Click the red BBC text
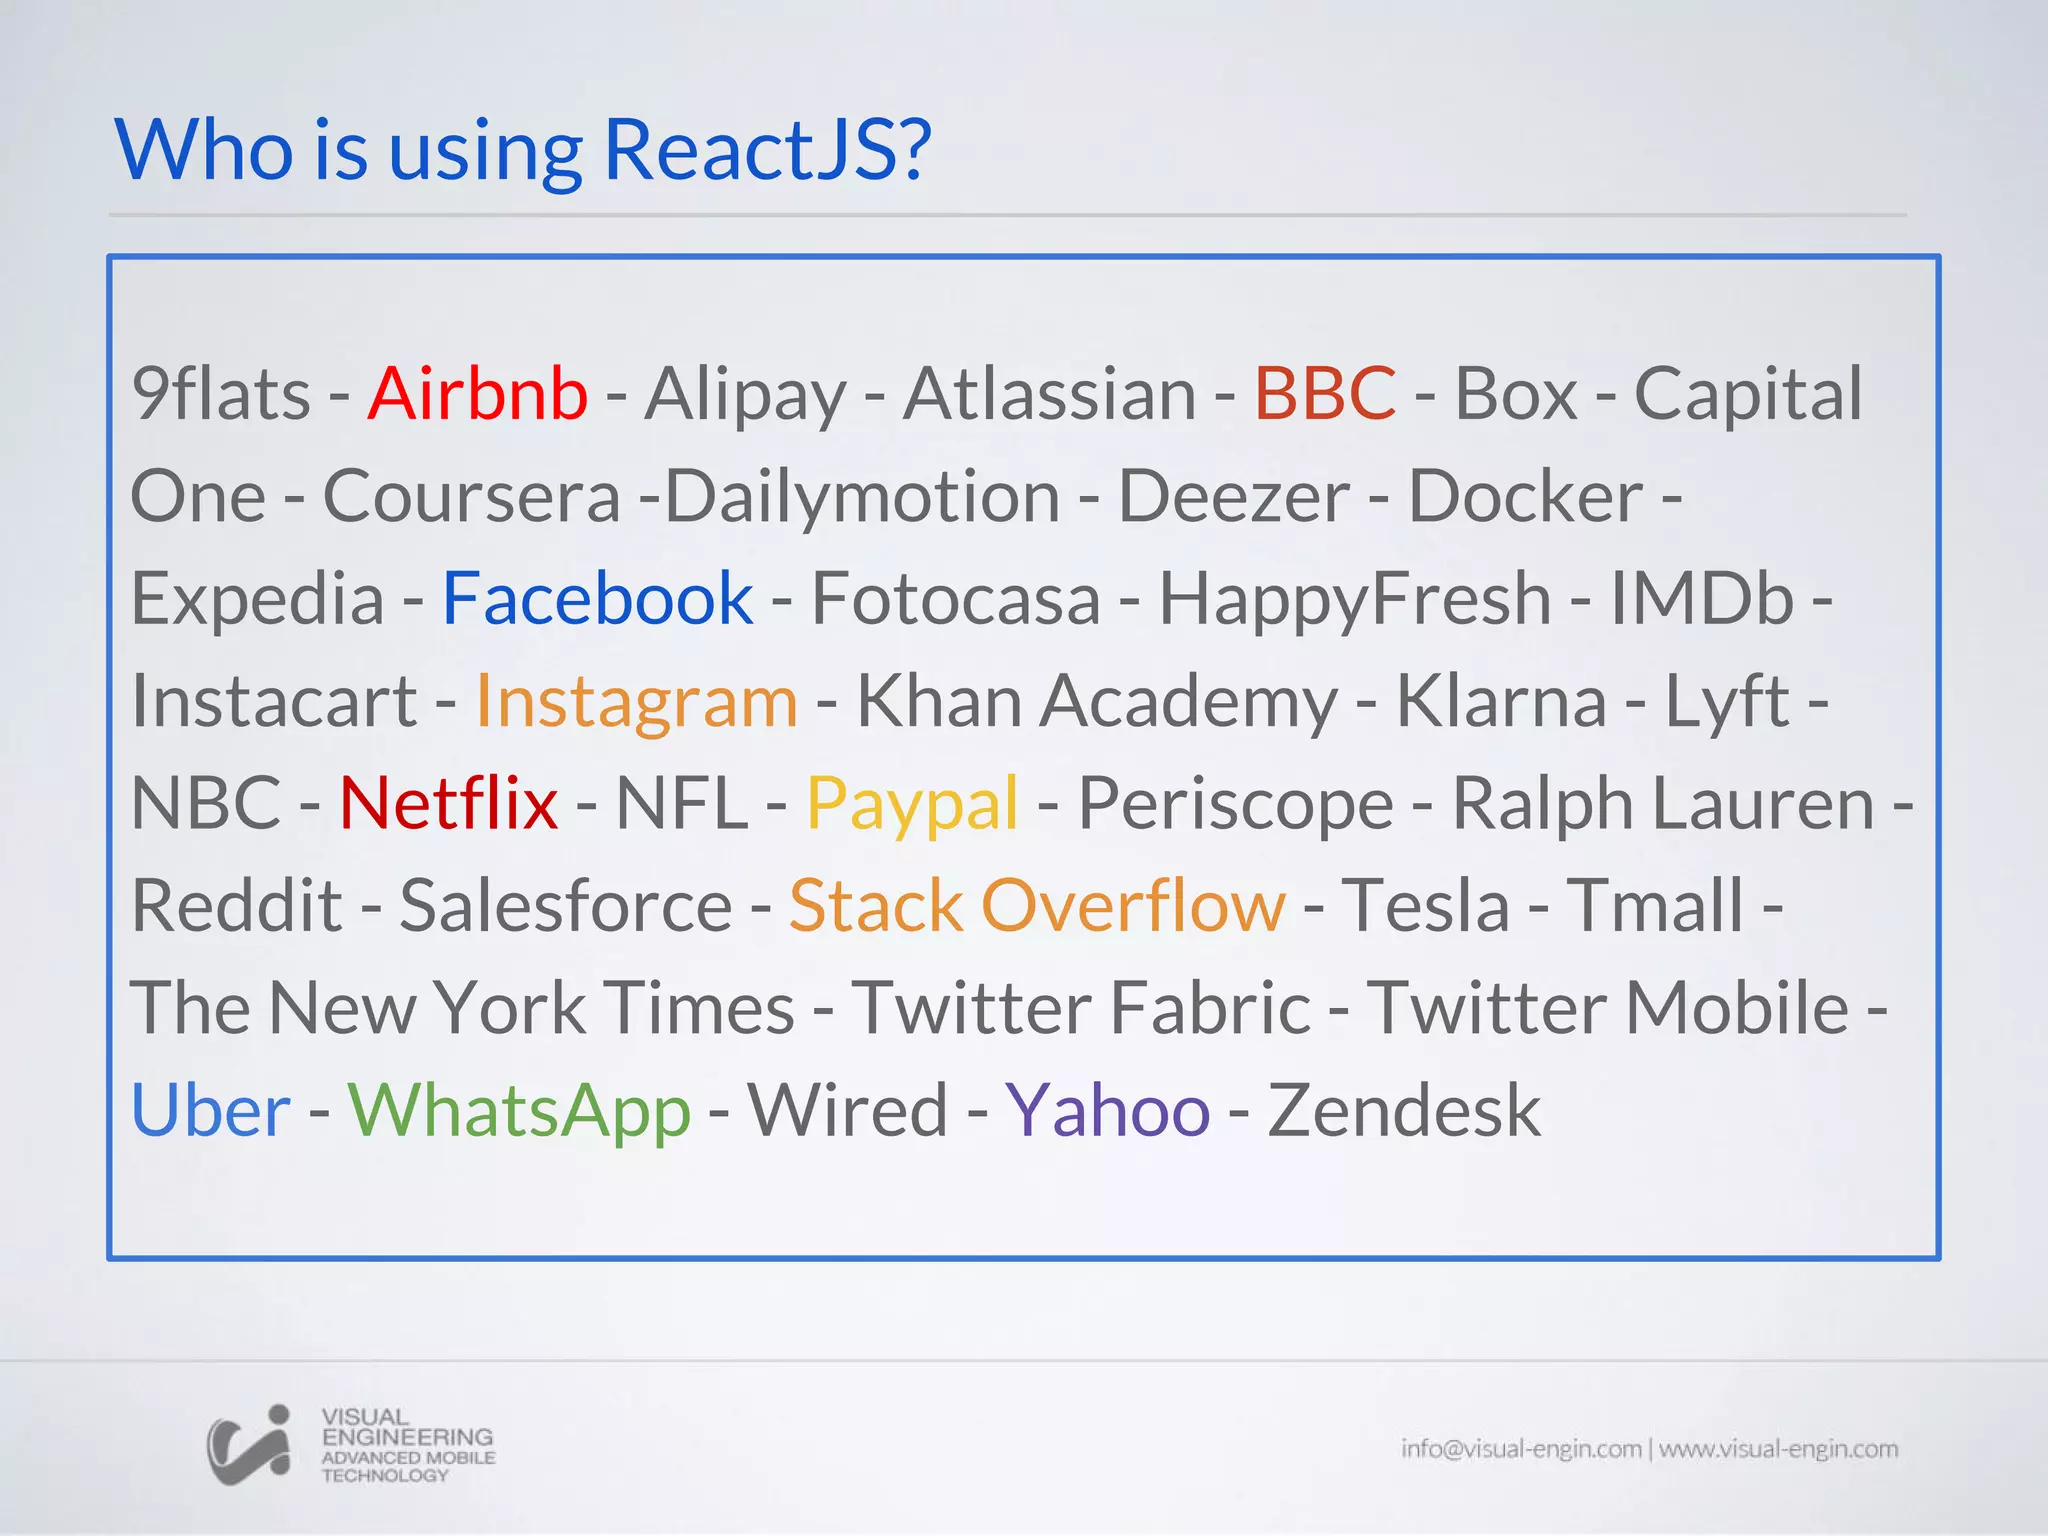 (1324, 393)
